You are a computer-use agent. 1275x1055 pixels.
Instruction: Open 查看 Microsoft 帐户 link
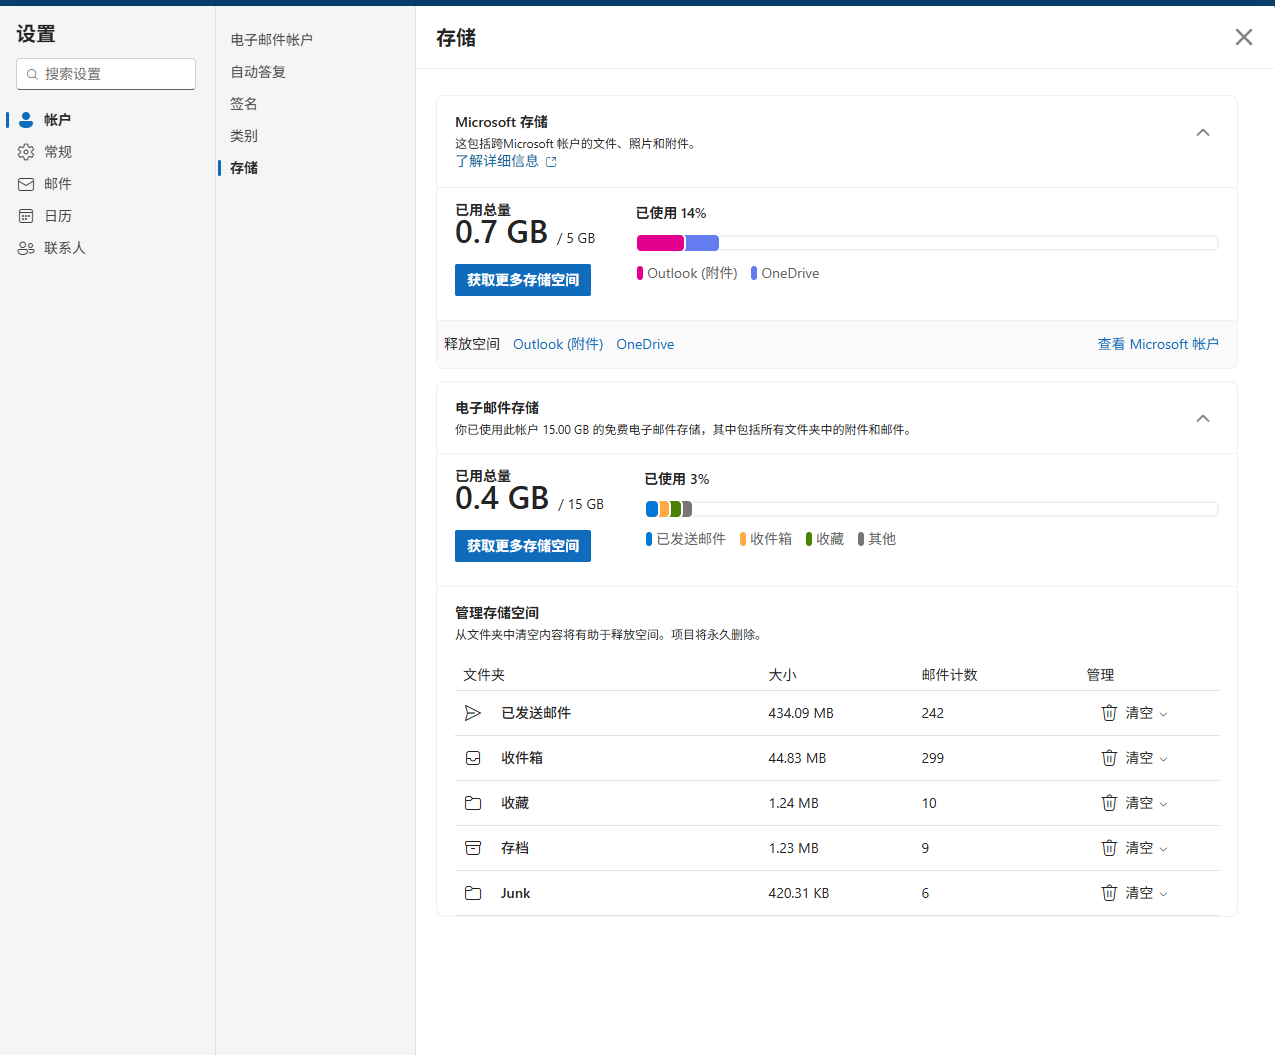1158,344
